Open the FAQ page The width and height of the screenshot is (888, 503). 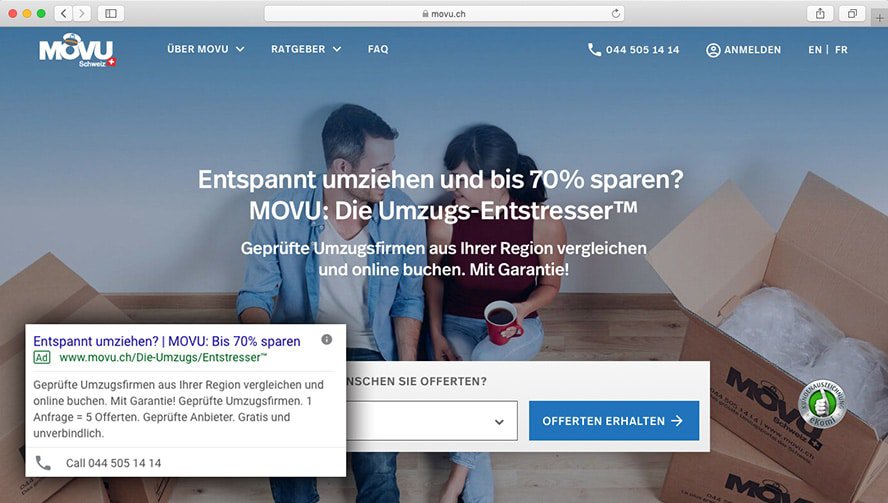coord(378,49)
